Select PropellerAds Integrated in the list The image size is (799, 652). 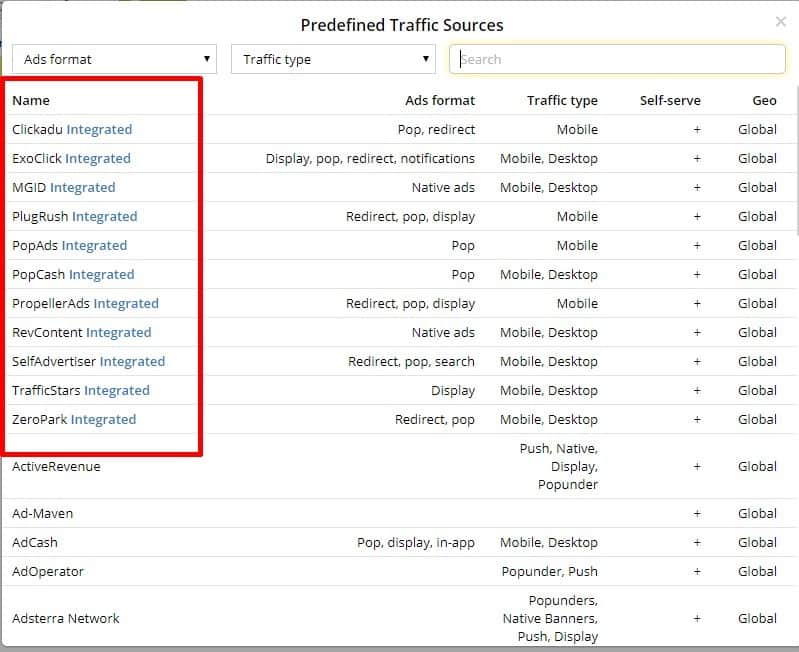pos(86,304)
